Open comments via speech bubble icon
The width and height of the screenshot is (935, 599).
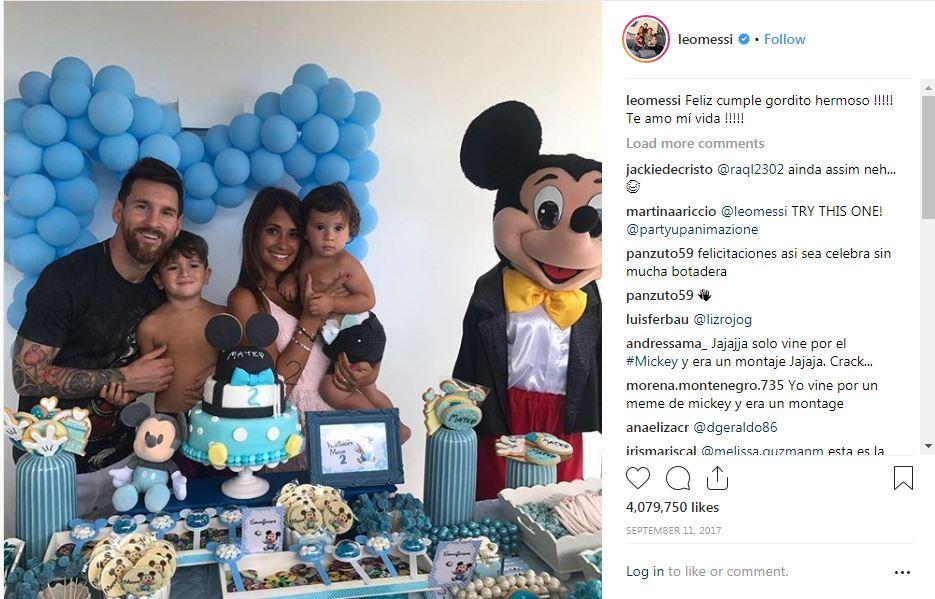[x=678, y=478]
